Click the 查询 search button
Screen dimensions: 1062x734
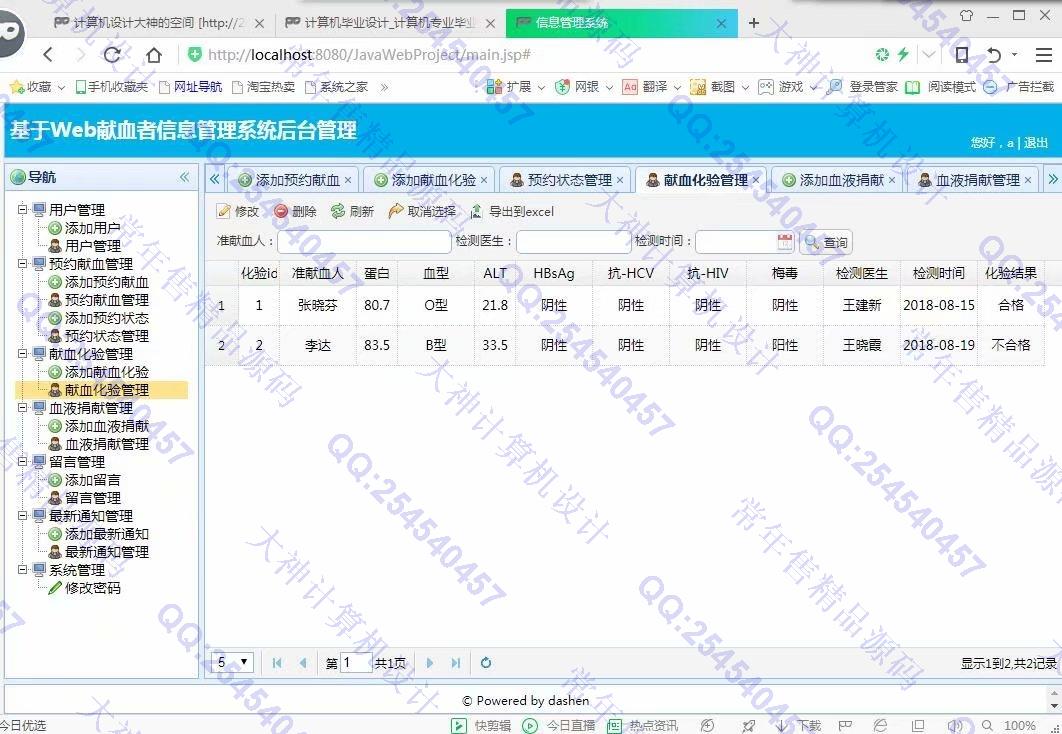coord(826,242)
